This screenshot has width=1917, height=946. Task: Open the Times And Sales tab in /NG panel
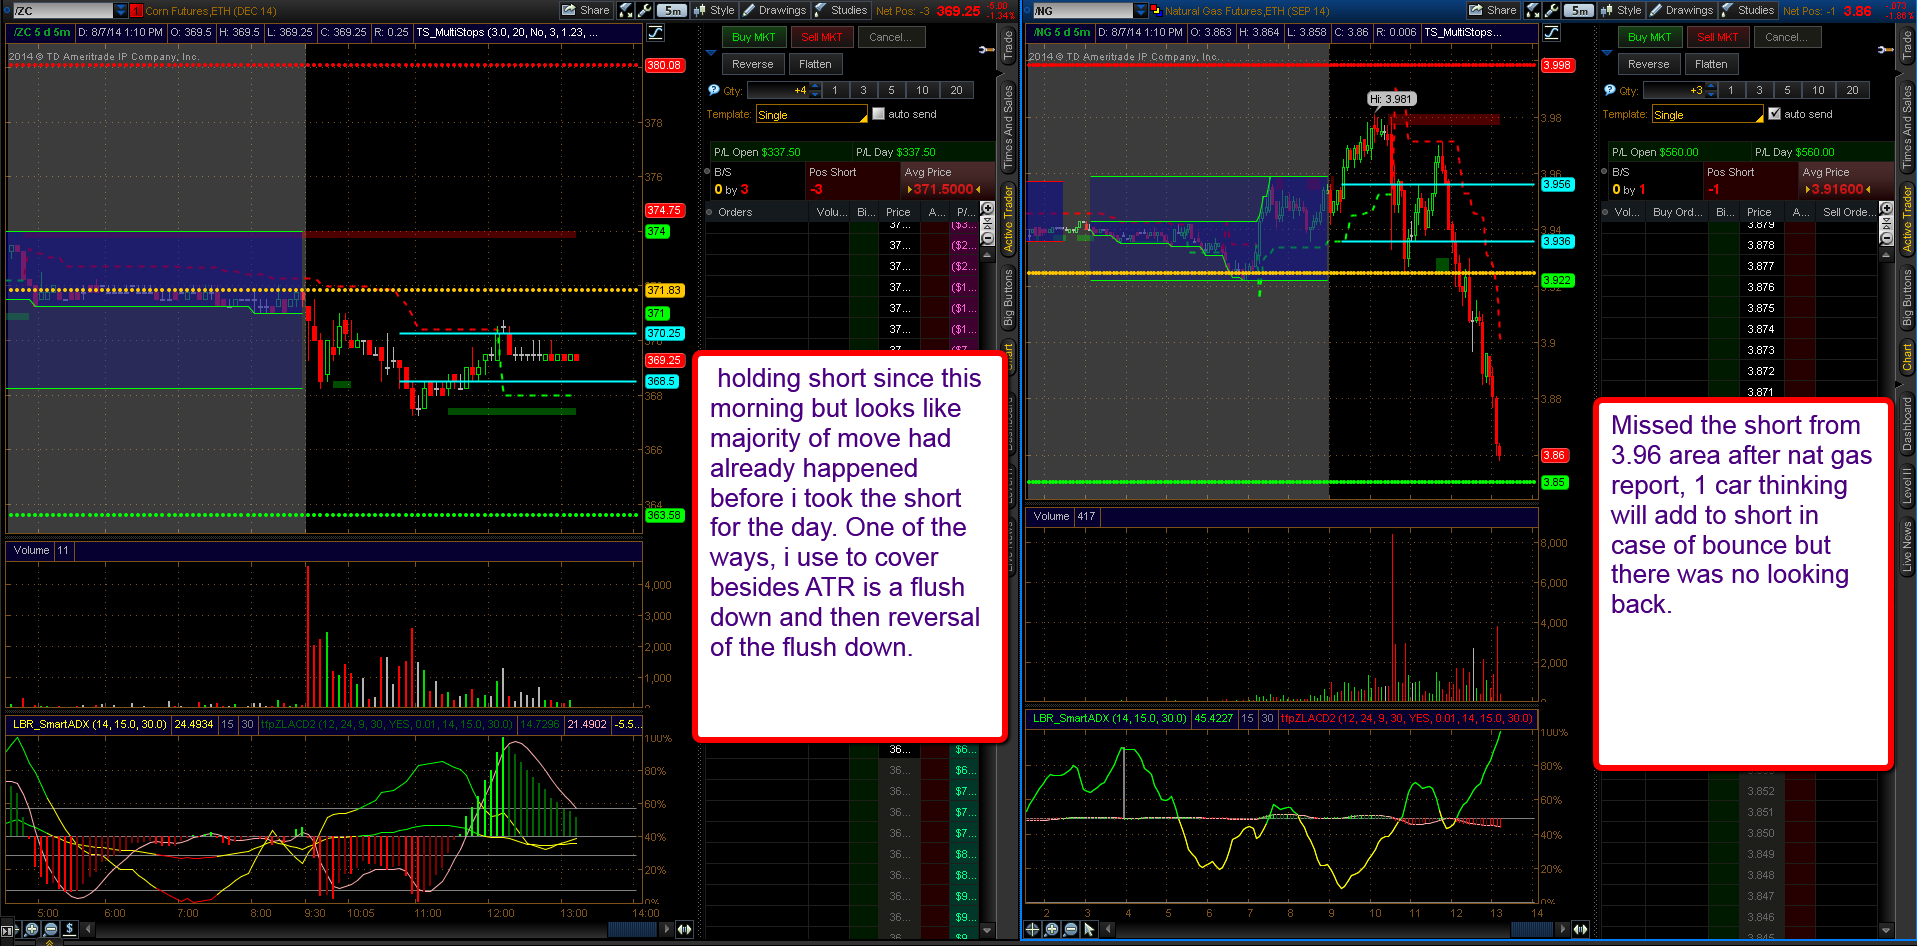coord(1907,126)
